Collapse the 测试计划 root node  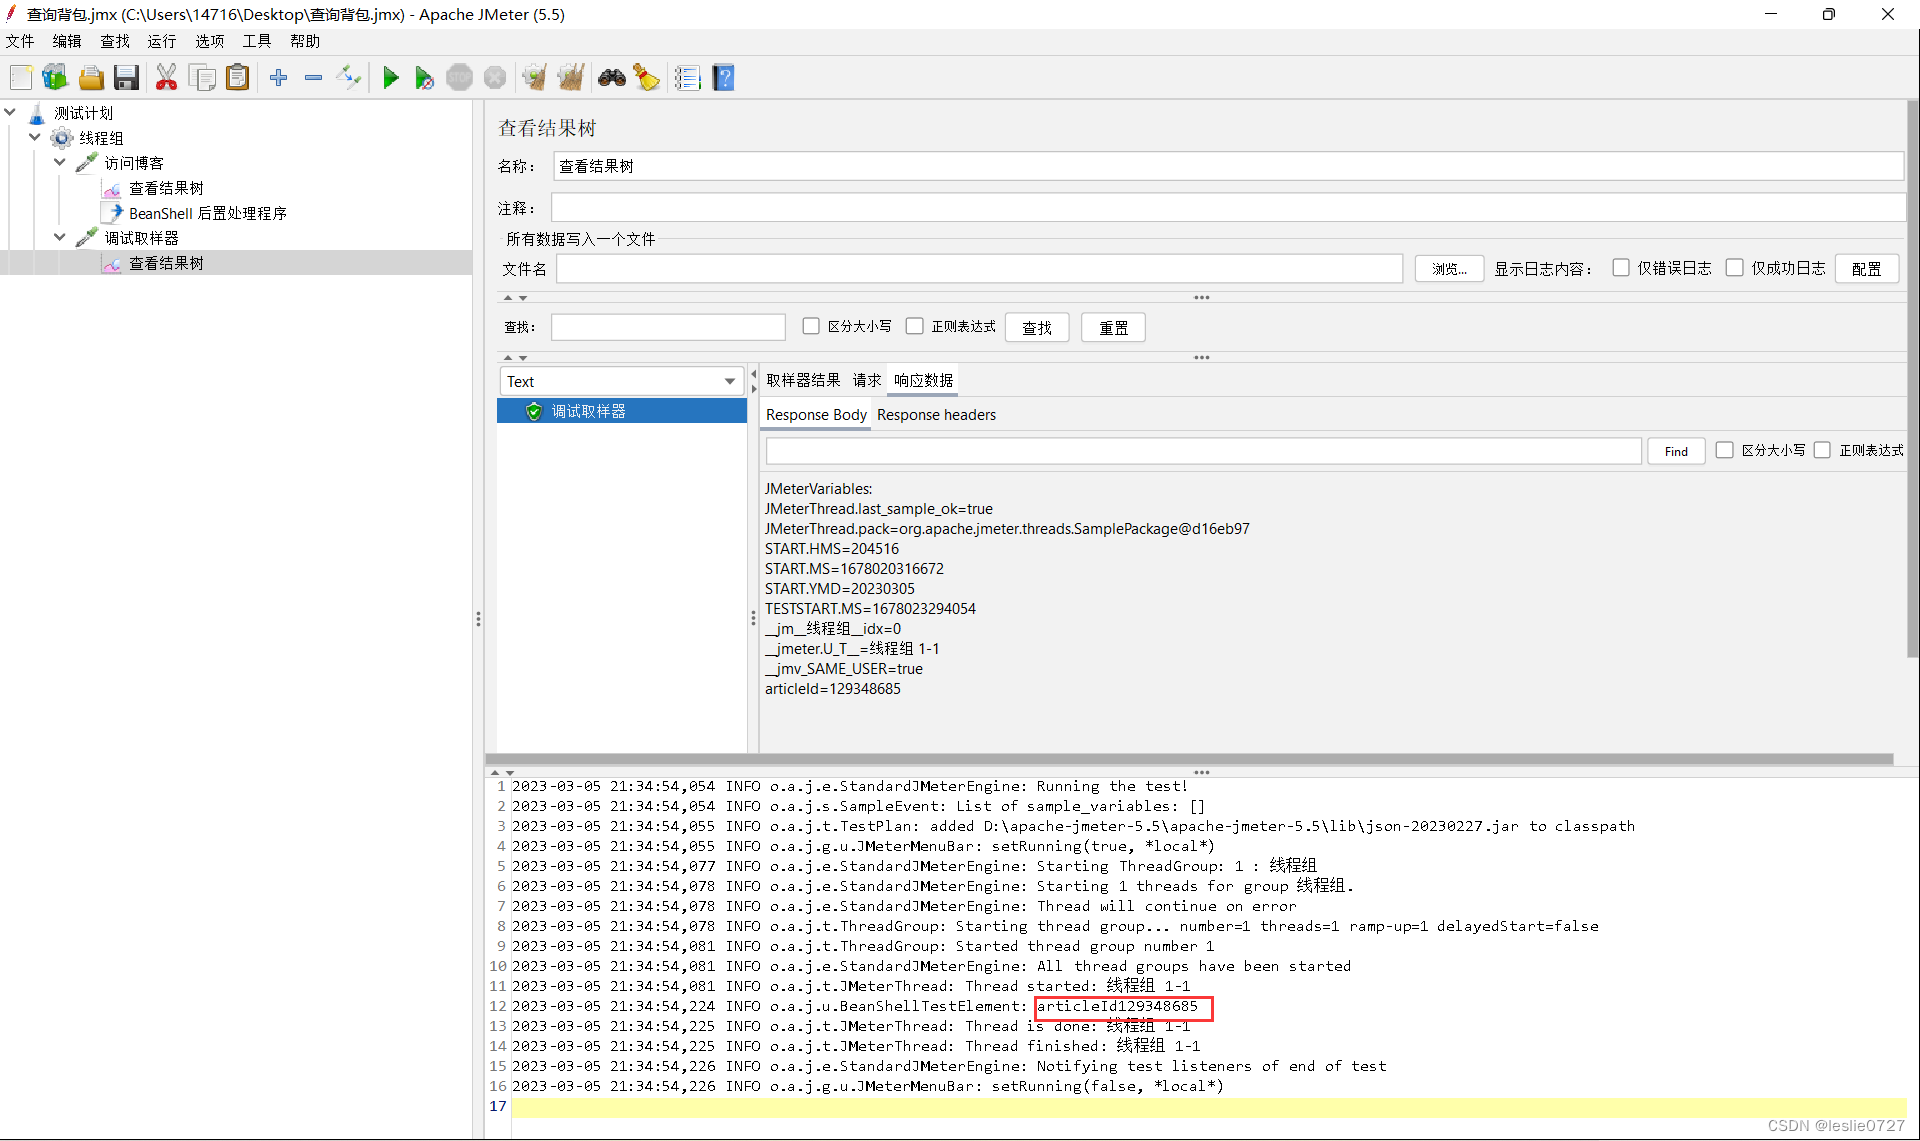click(10, 111)
